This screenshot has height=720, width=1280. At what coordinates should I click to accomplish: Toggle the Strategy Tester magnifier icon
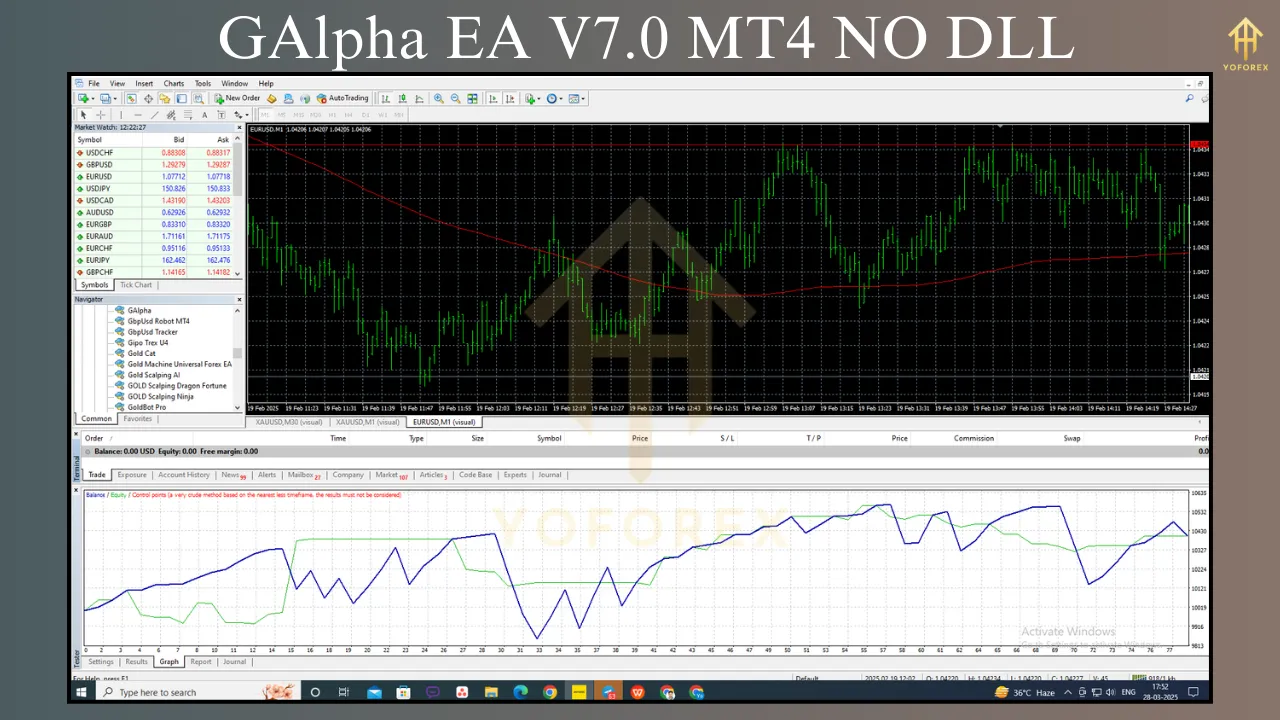[x=198, y=98]
